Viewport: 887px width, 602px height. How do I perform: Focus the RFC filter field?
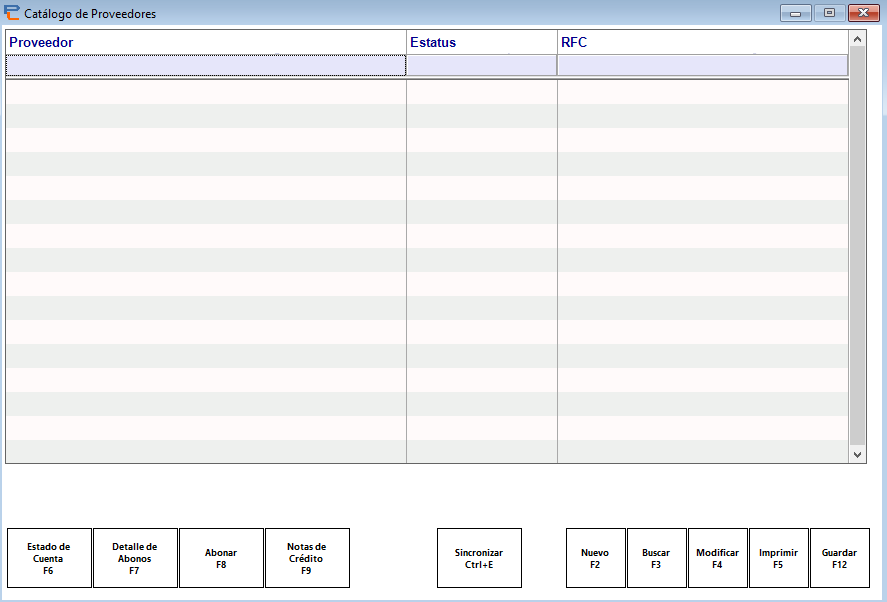tap(703, 66)
